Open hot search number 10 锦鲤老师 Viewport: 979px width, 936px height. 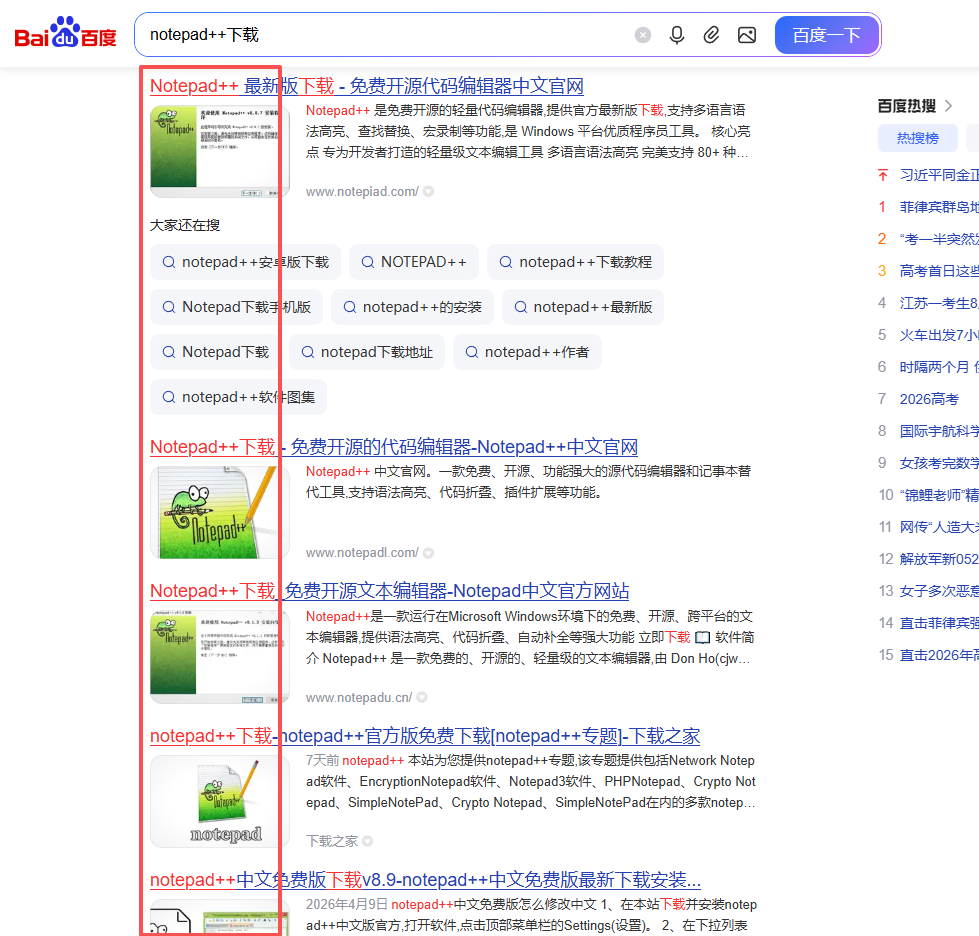point(939,495)
